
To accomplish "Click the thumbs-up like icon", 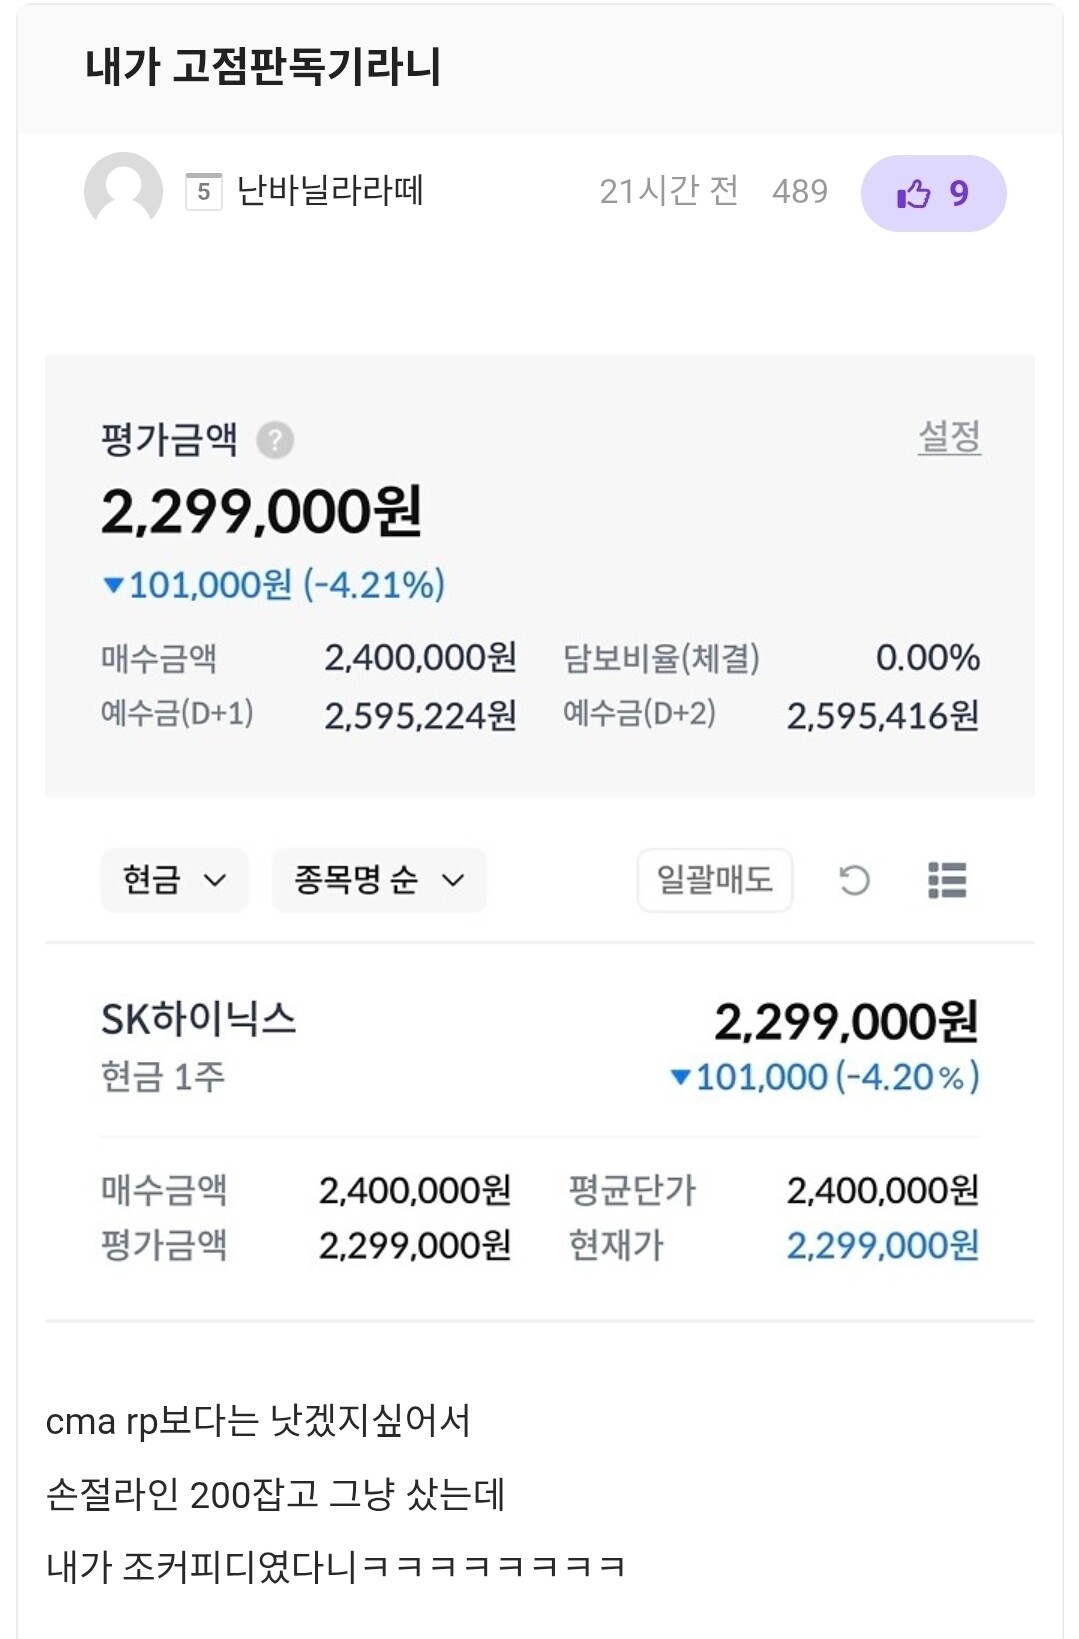I will point(913,193).
